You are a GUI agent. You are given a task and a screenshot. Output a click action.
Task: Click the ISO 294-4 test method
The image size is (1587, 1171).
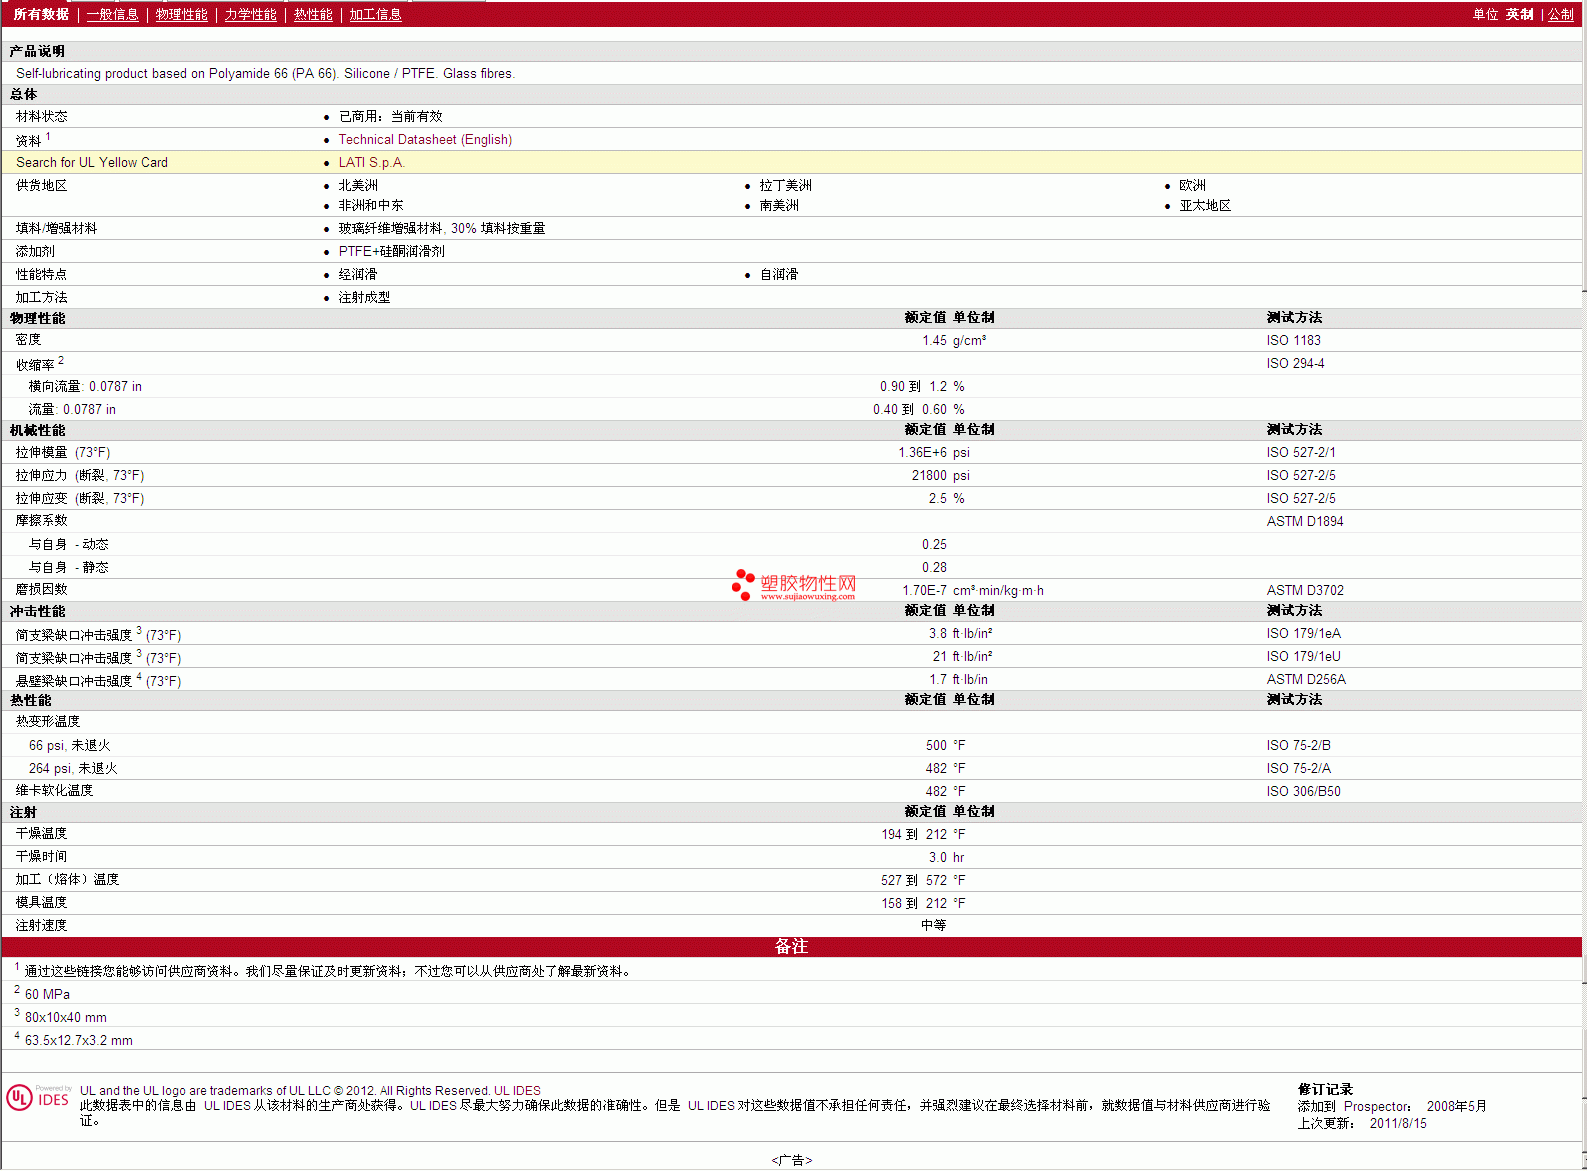tap(1295, 364)
